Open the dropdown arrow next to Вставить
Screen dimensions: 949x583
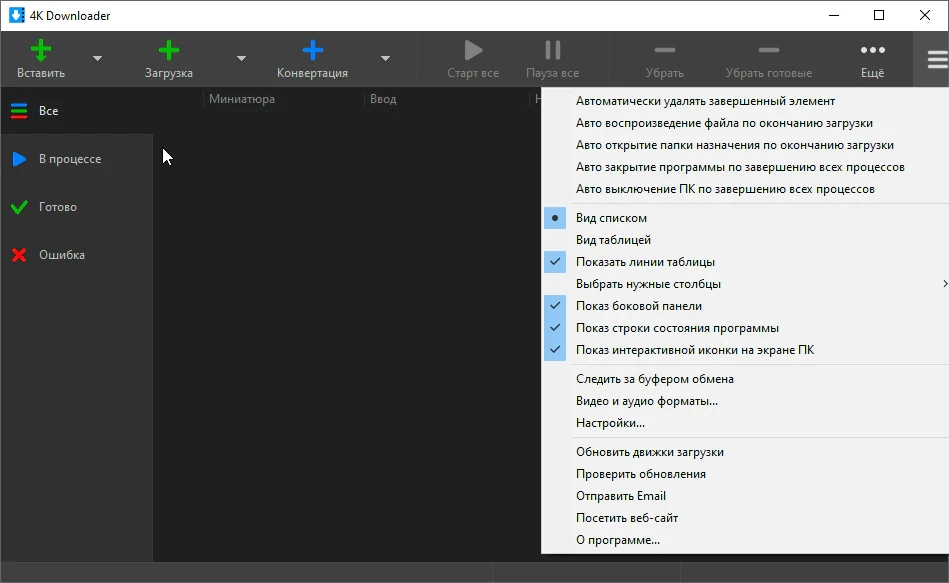point(97,59)
